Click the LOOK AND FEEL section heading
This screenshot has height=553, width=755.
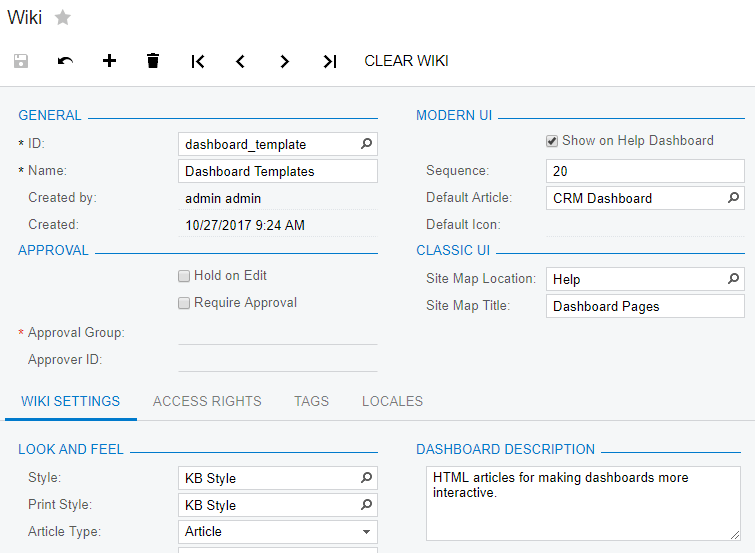[71, 449]
